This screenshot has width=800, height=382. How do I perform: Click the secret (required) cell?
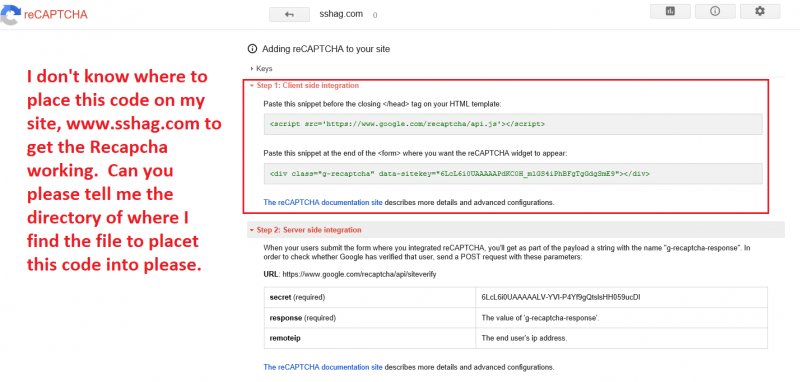point(369,297)
